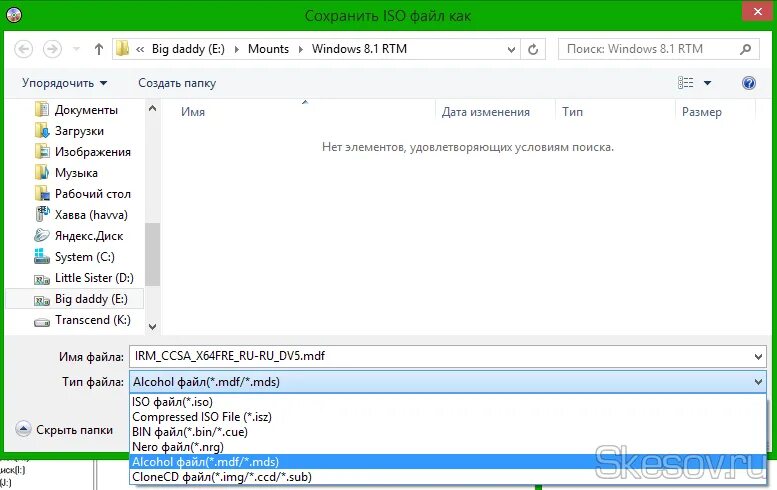Open the Упорядочить menu
The image size is (777, 490).
[64, 83]
